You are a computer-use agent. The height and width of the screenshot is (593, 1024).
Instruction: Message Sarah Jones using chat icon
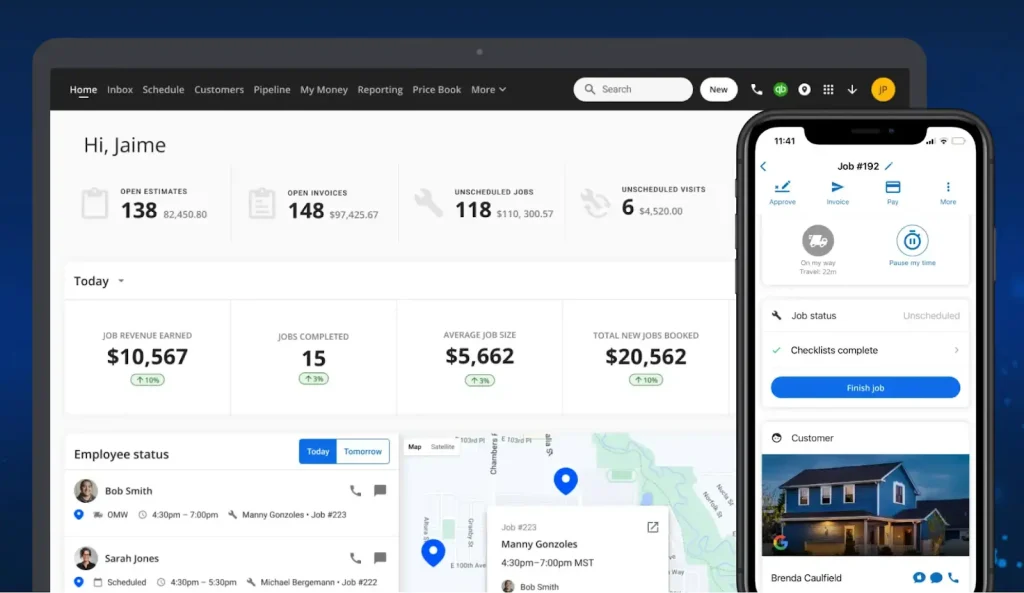point(380,558)
